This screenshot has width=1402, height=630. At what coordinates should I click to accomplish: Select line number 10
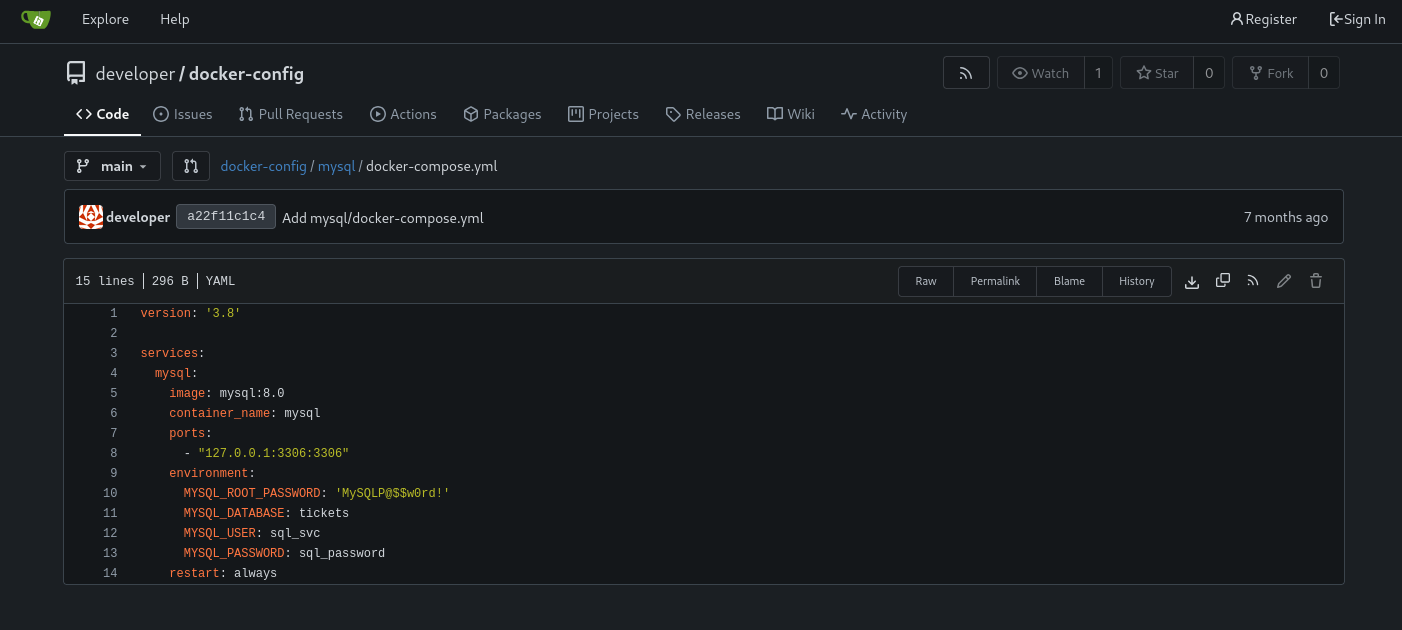(110, 493)
